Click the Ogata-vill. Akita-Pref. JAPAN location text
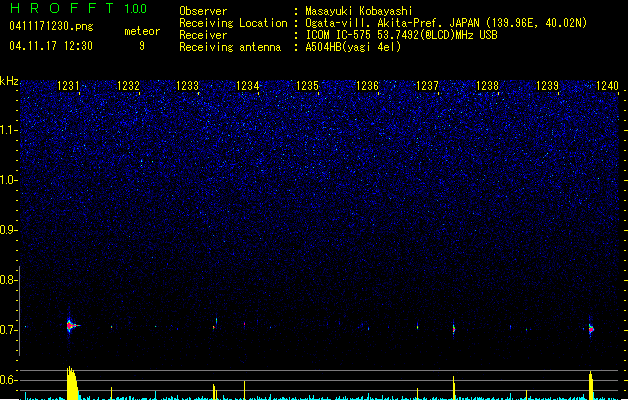 click(x=446, y=23)
